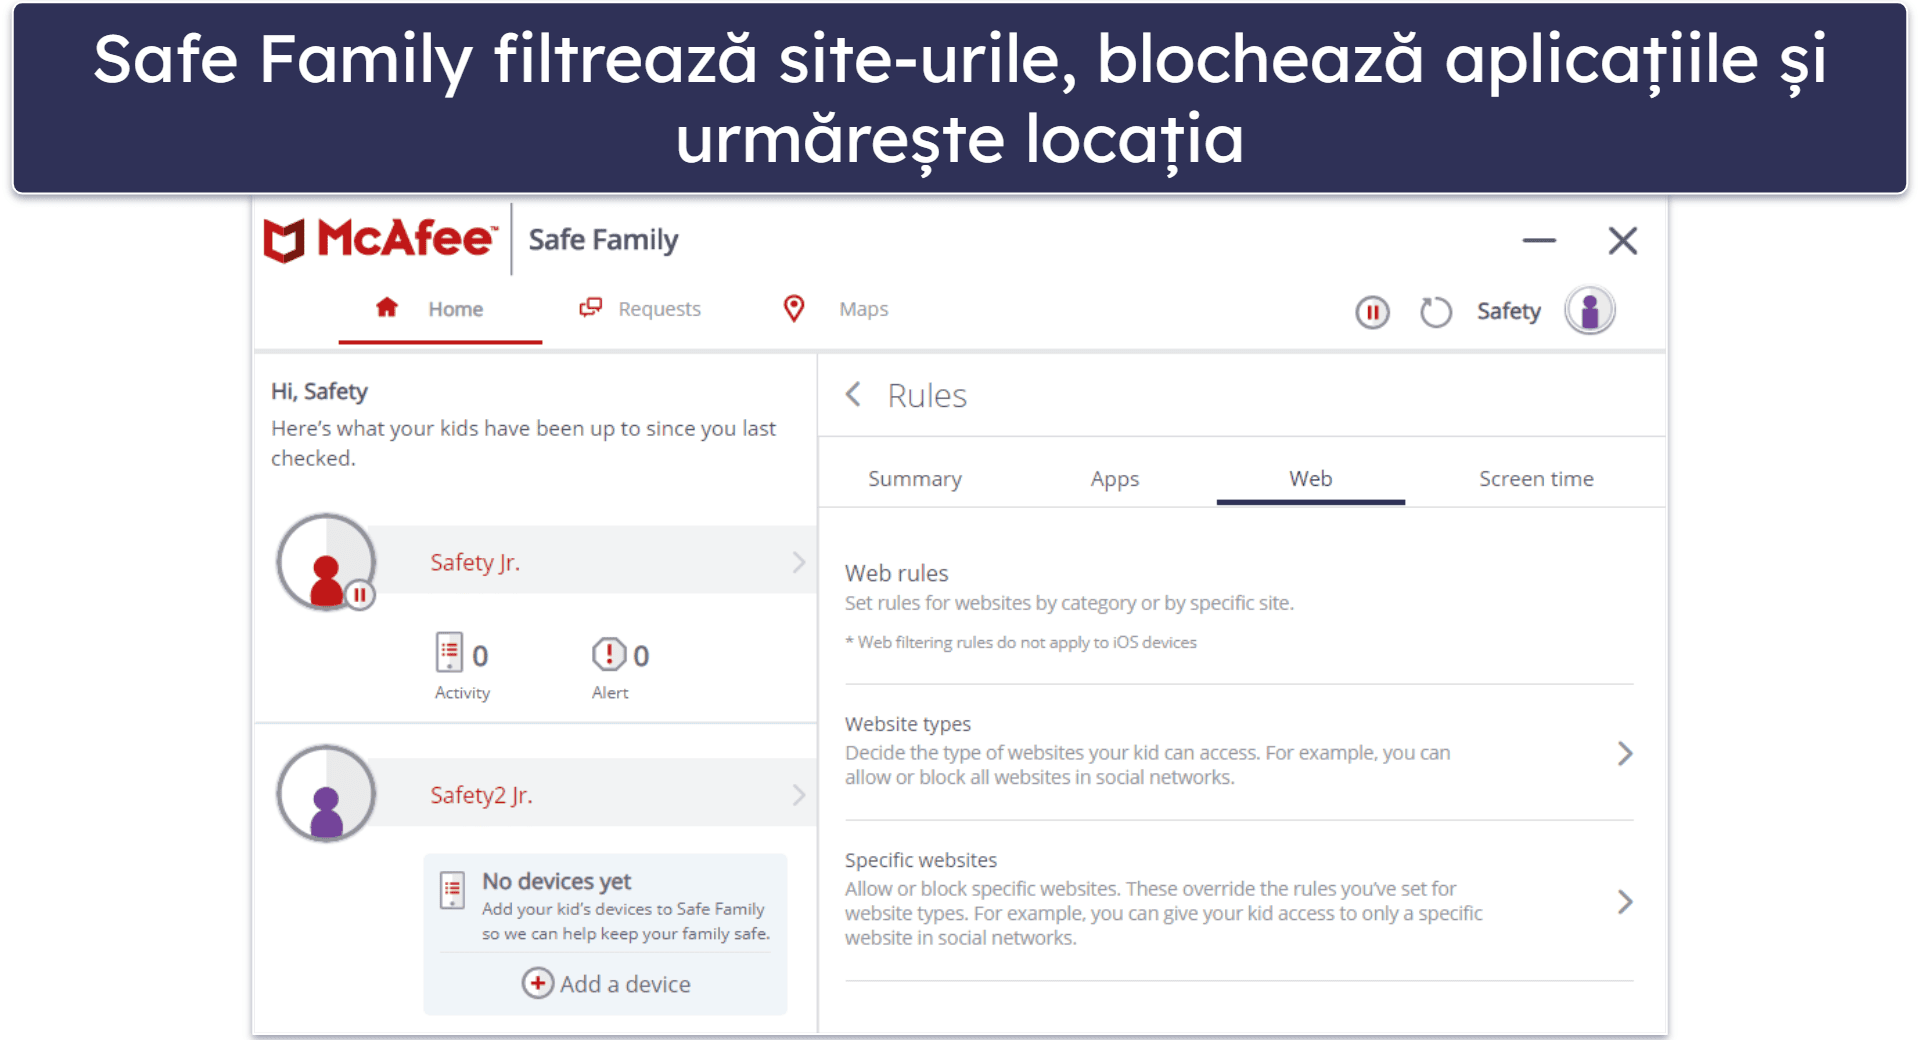Screen dimensions: 1919x1040
Task: Expand the Safety Jr. row chevron
Action: pos(798,562)
